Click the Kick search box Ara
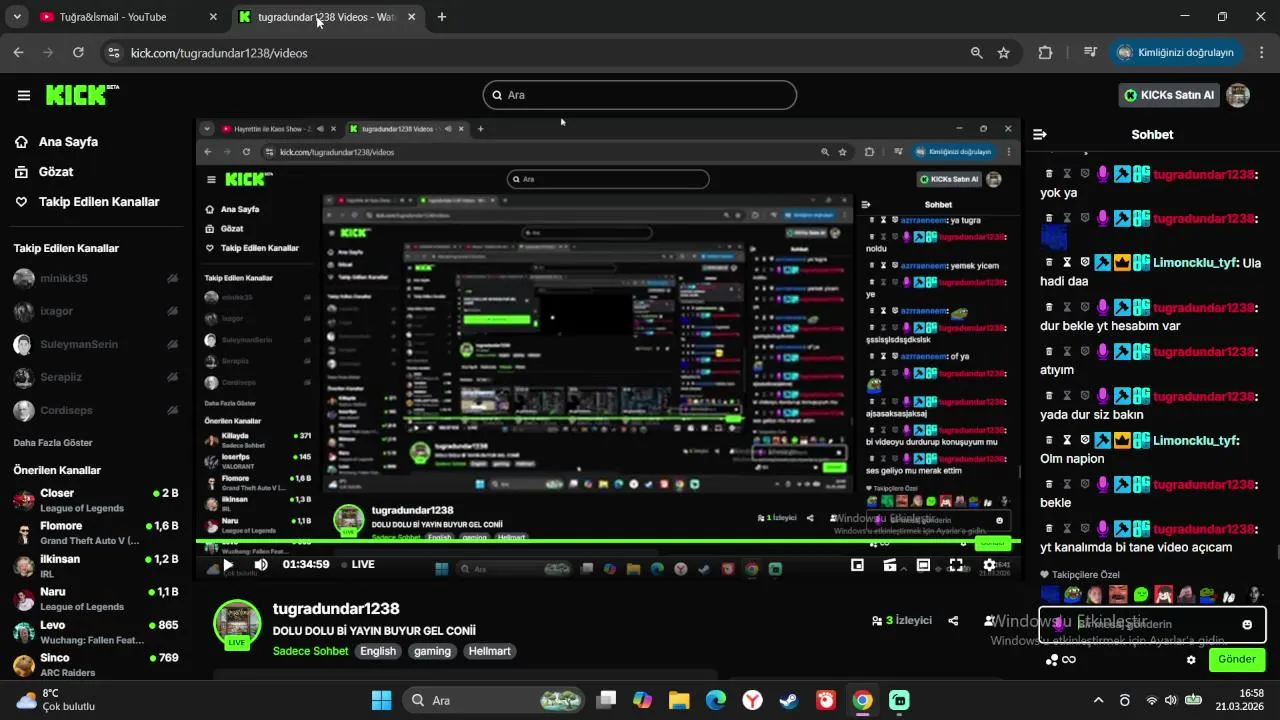1280x720 pixels. coord(640,95)
